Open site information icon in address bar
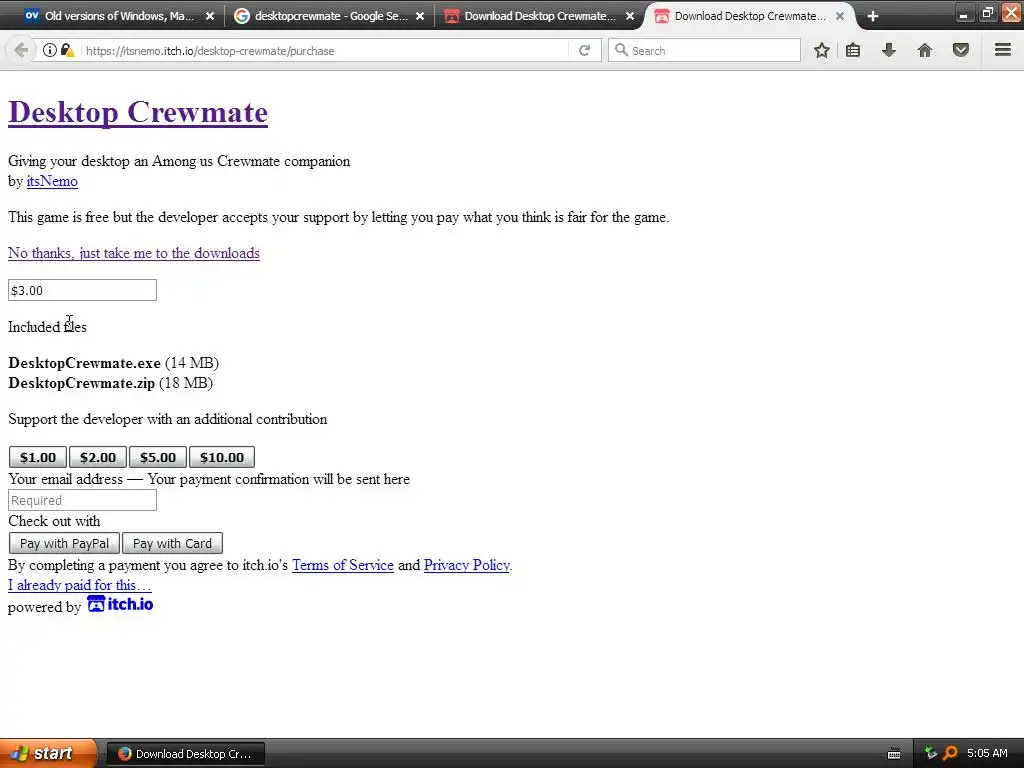This screenshot has width=1024, height=768. (50, 50)
